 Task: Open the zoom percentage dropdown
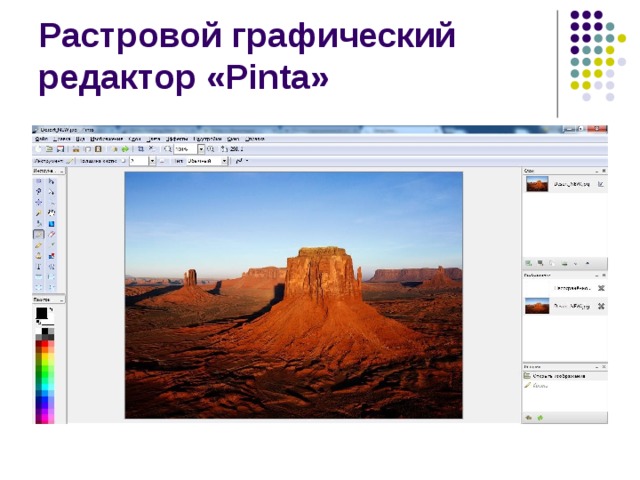click(201, 149)
